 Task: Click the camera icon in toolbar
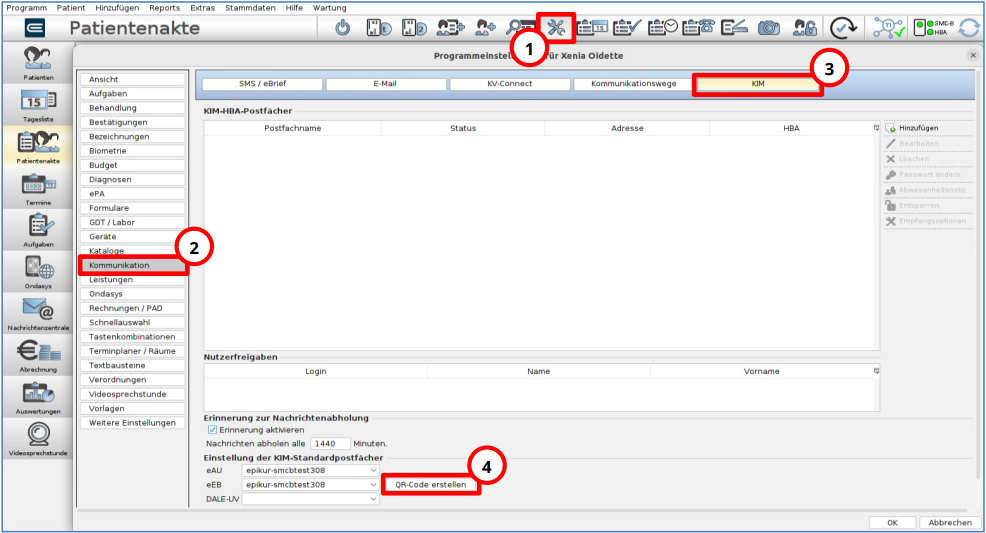[x=768, y=28]
